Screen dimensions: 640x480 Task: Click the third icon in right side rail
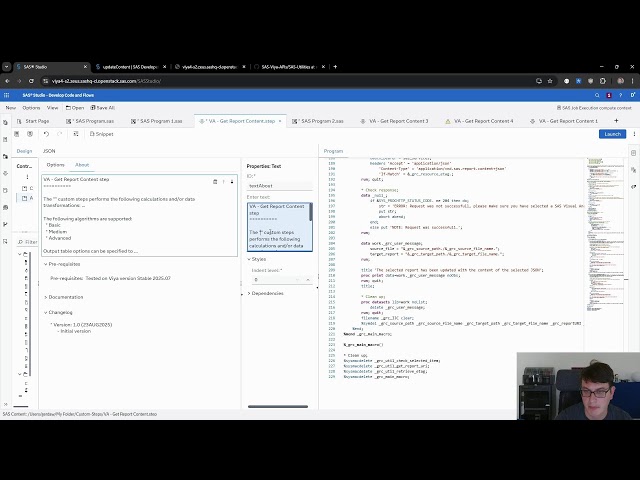[x=633, y=187]
